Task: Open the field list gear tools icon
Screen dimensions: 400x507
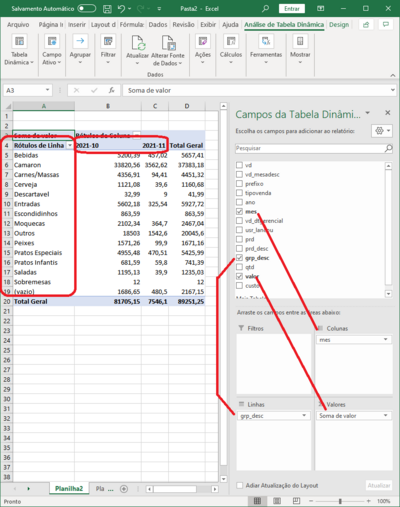Action: coord(382,131)
